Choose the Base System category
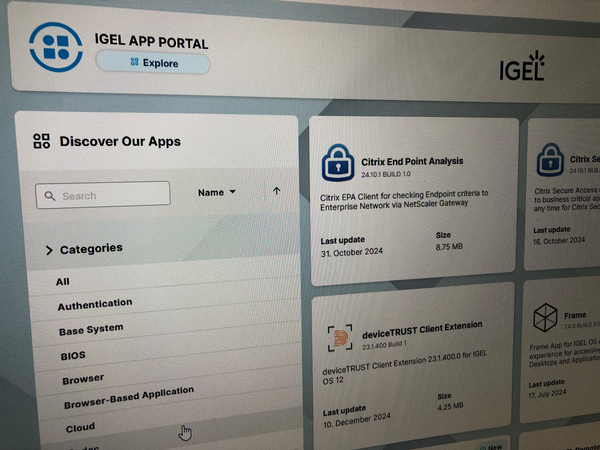 91,329
